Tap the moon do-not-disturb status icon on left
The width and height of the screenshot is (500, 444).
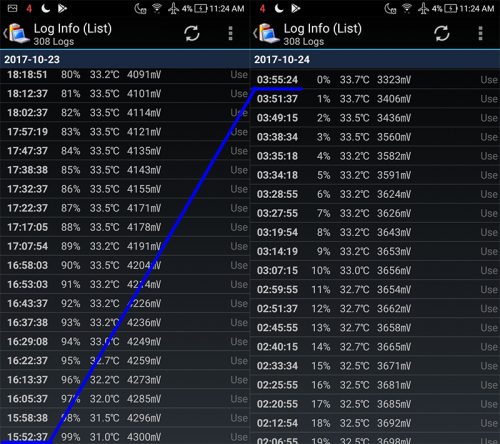tap(45, 8)
